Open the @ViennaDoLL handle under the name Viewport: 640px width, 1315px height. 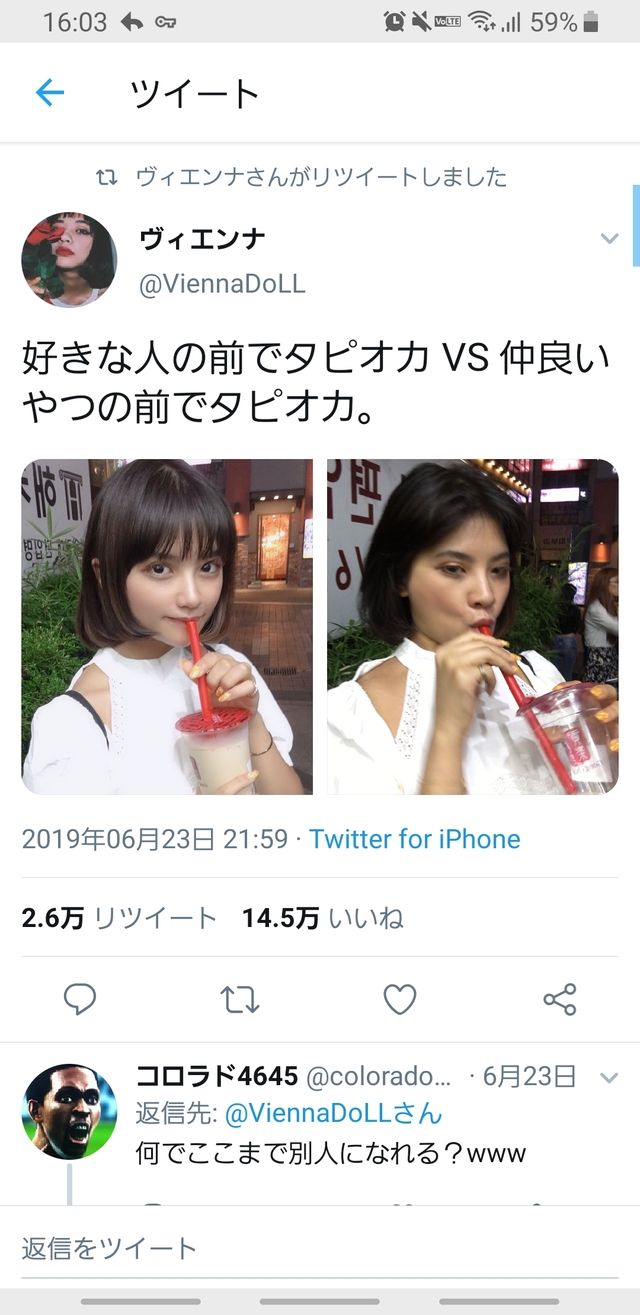pyautogui.click(x=222, y=284)
